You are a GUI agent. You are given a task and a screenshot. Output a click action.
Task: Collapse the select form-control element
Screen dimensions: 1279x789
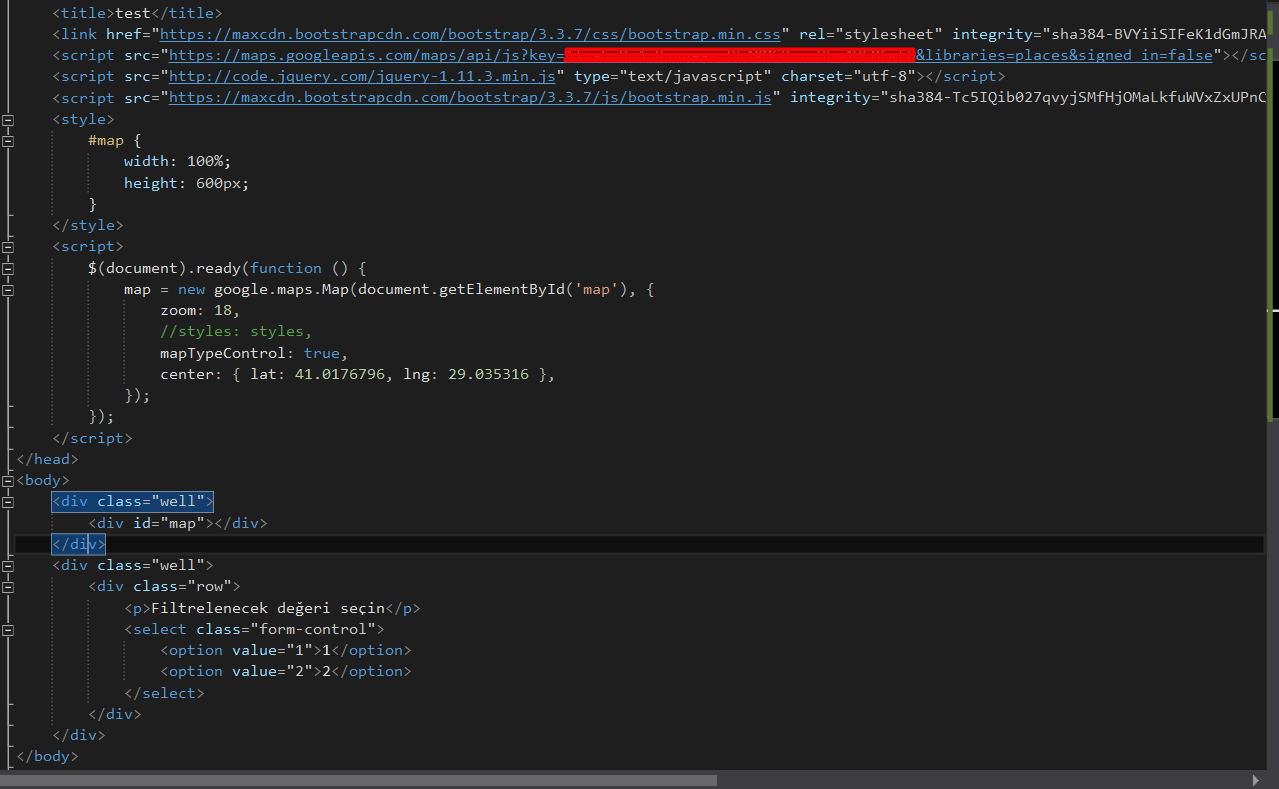coord(9,630)
